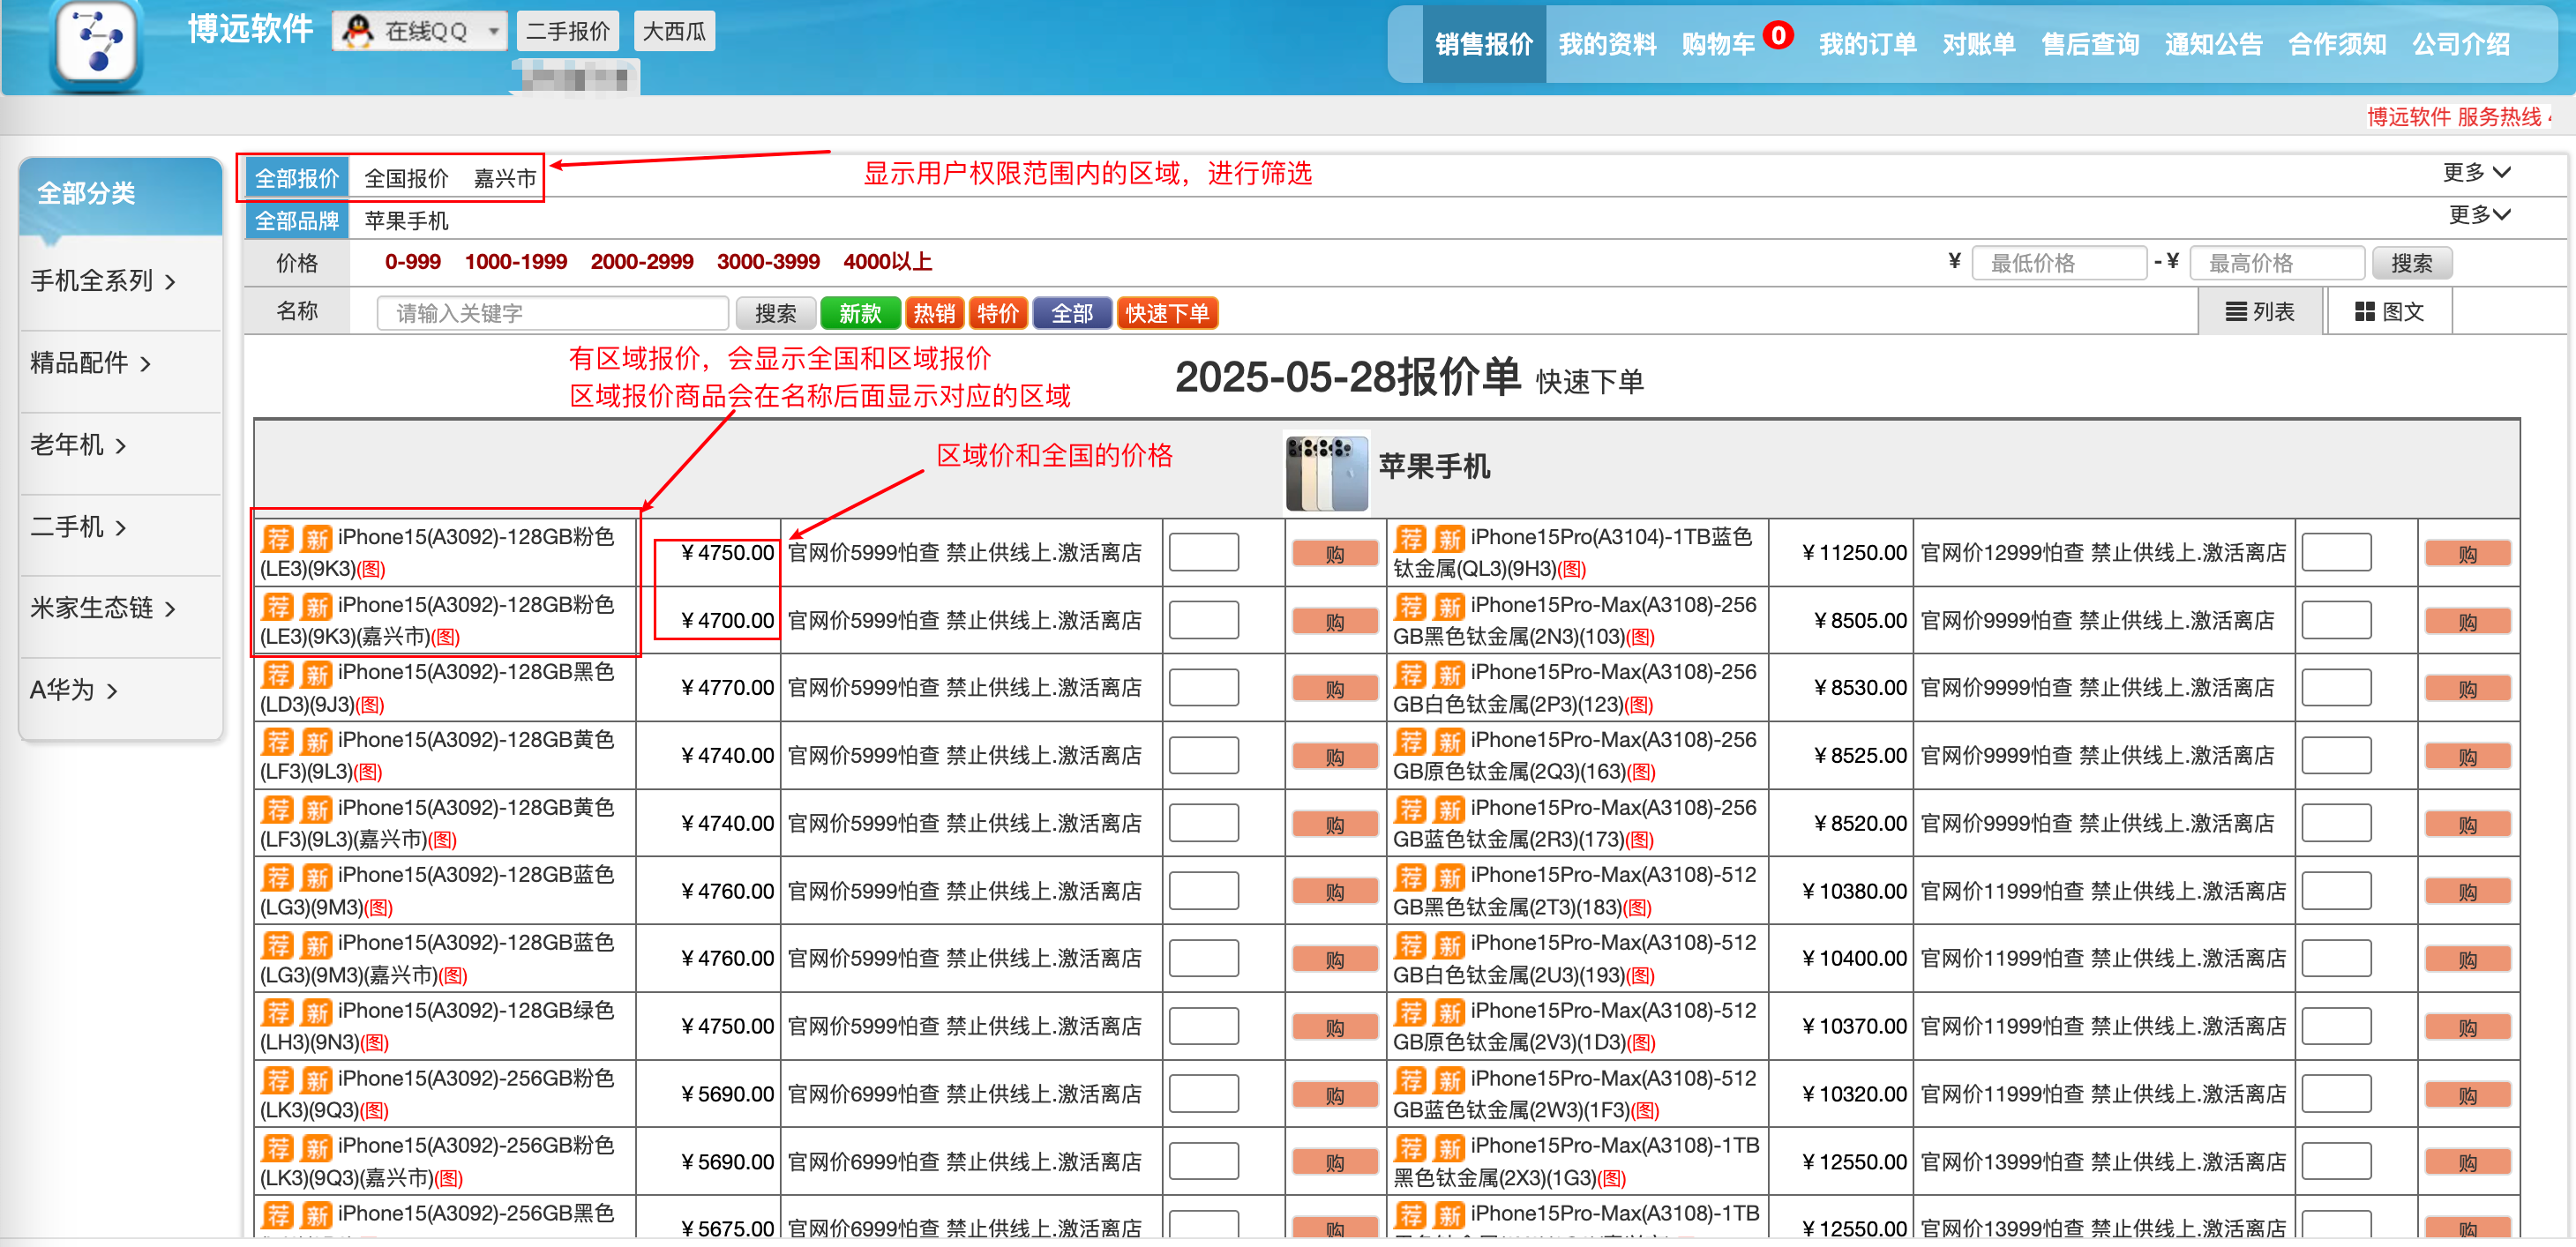
Task: Click the QQ penguin icon
Action: coord(357,31)
